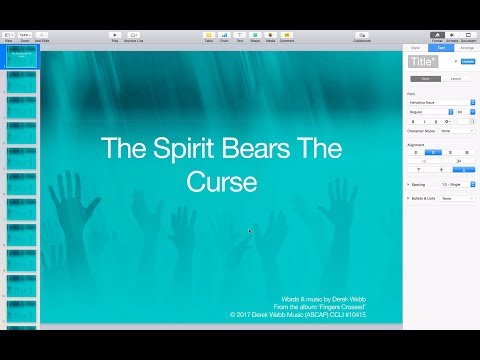480x360 pixels.
Task: Switch to the Arrange tab
Action: coord(467,48)
